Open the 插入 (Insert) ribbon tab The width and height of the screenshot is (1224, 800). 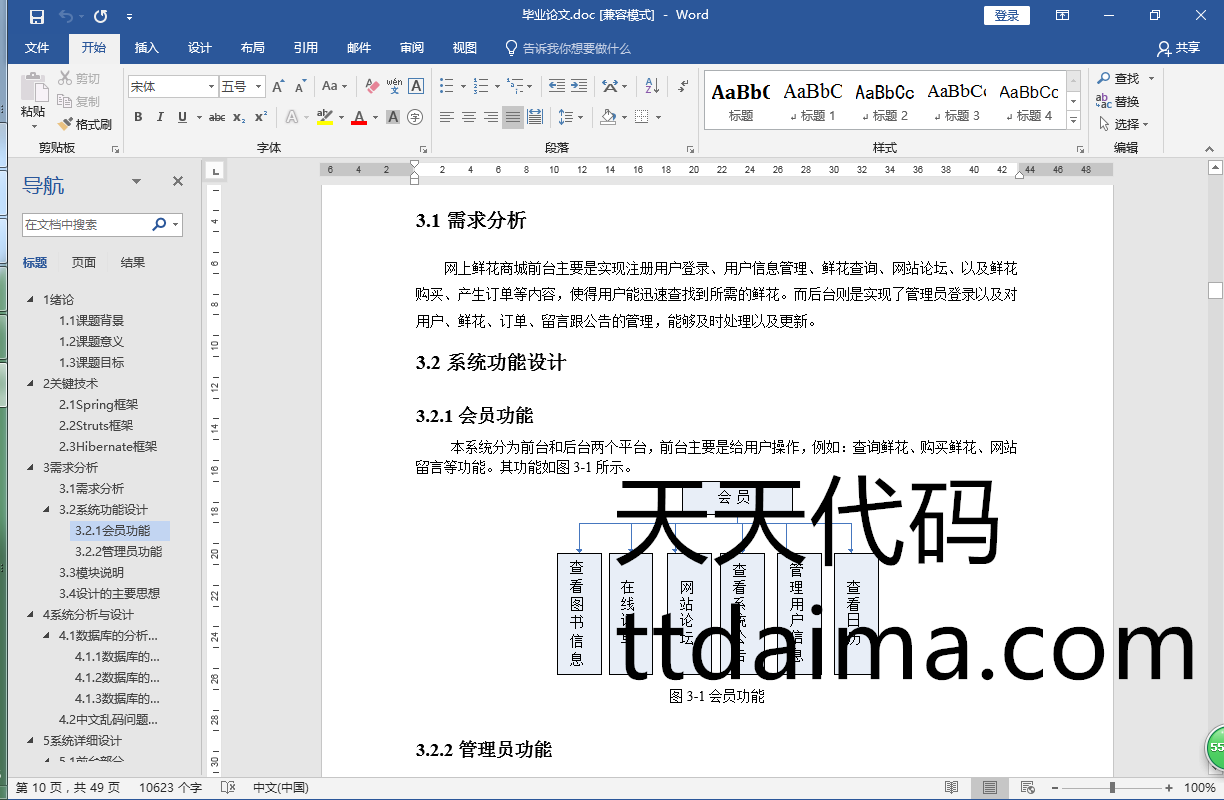(x=147, y=48)
